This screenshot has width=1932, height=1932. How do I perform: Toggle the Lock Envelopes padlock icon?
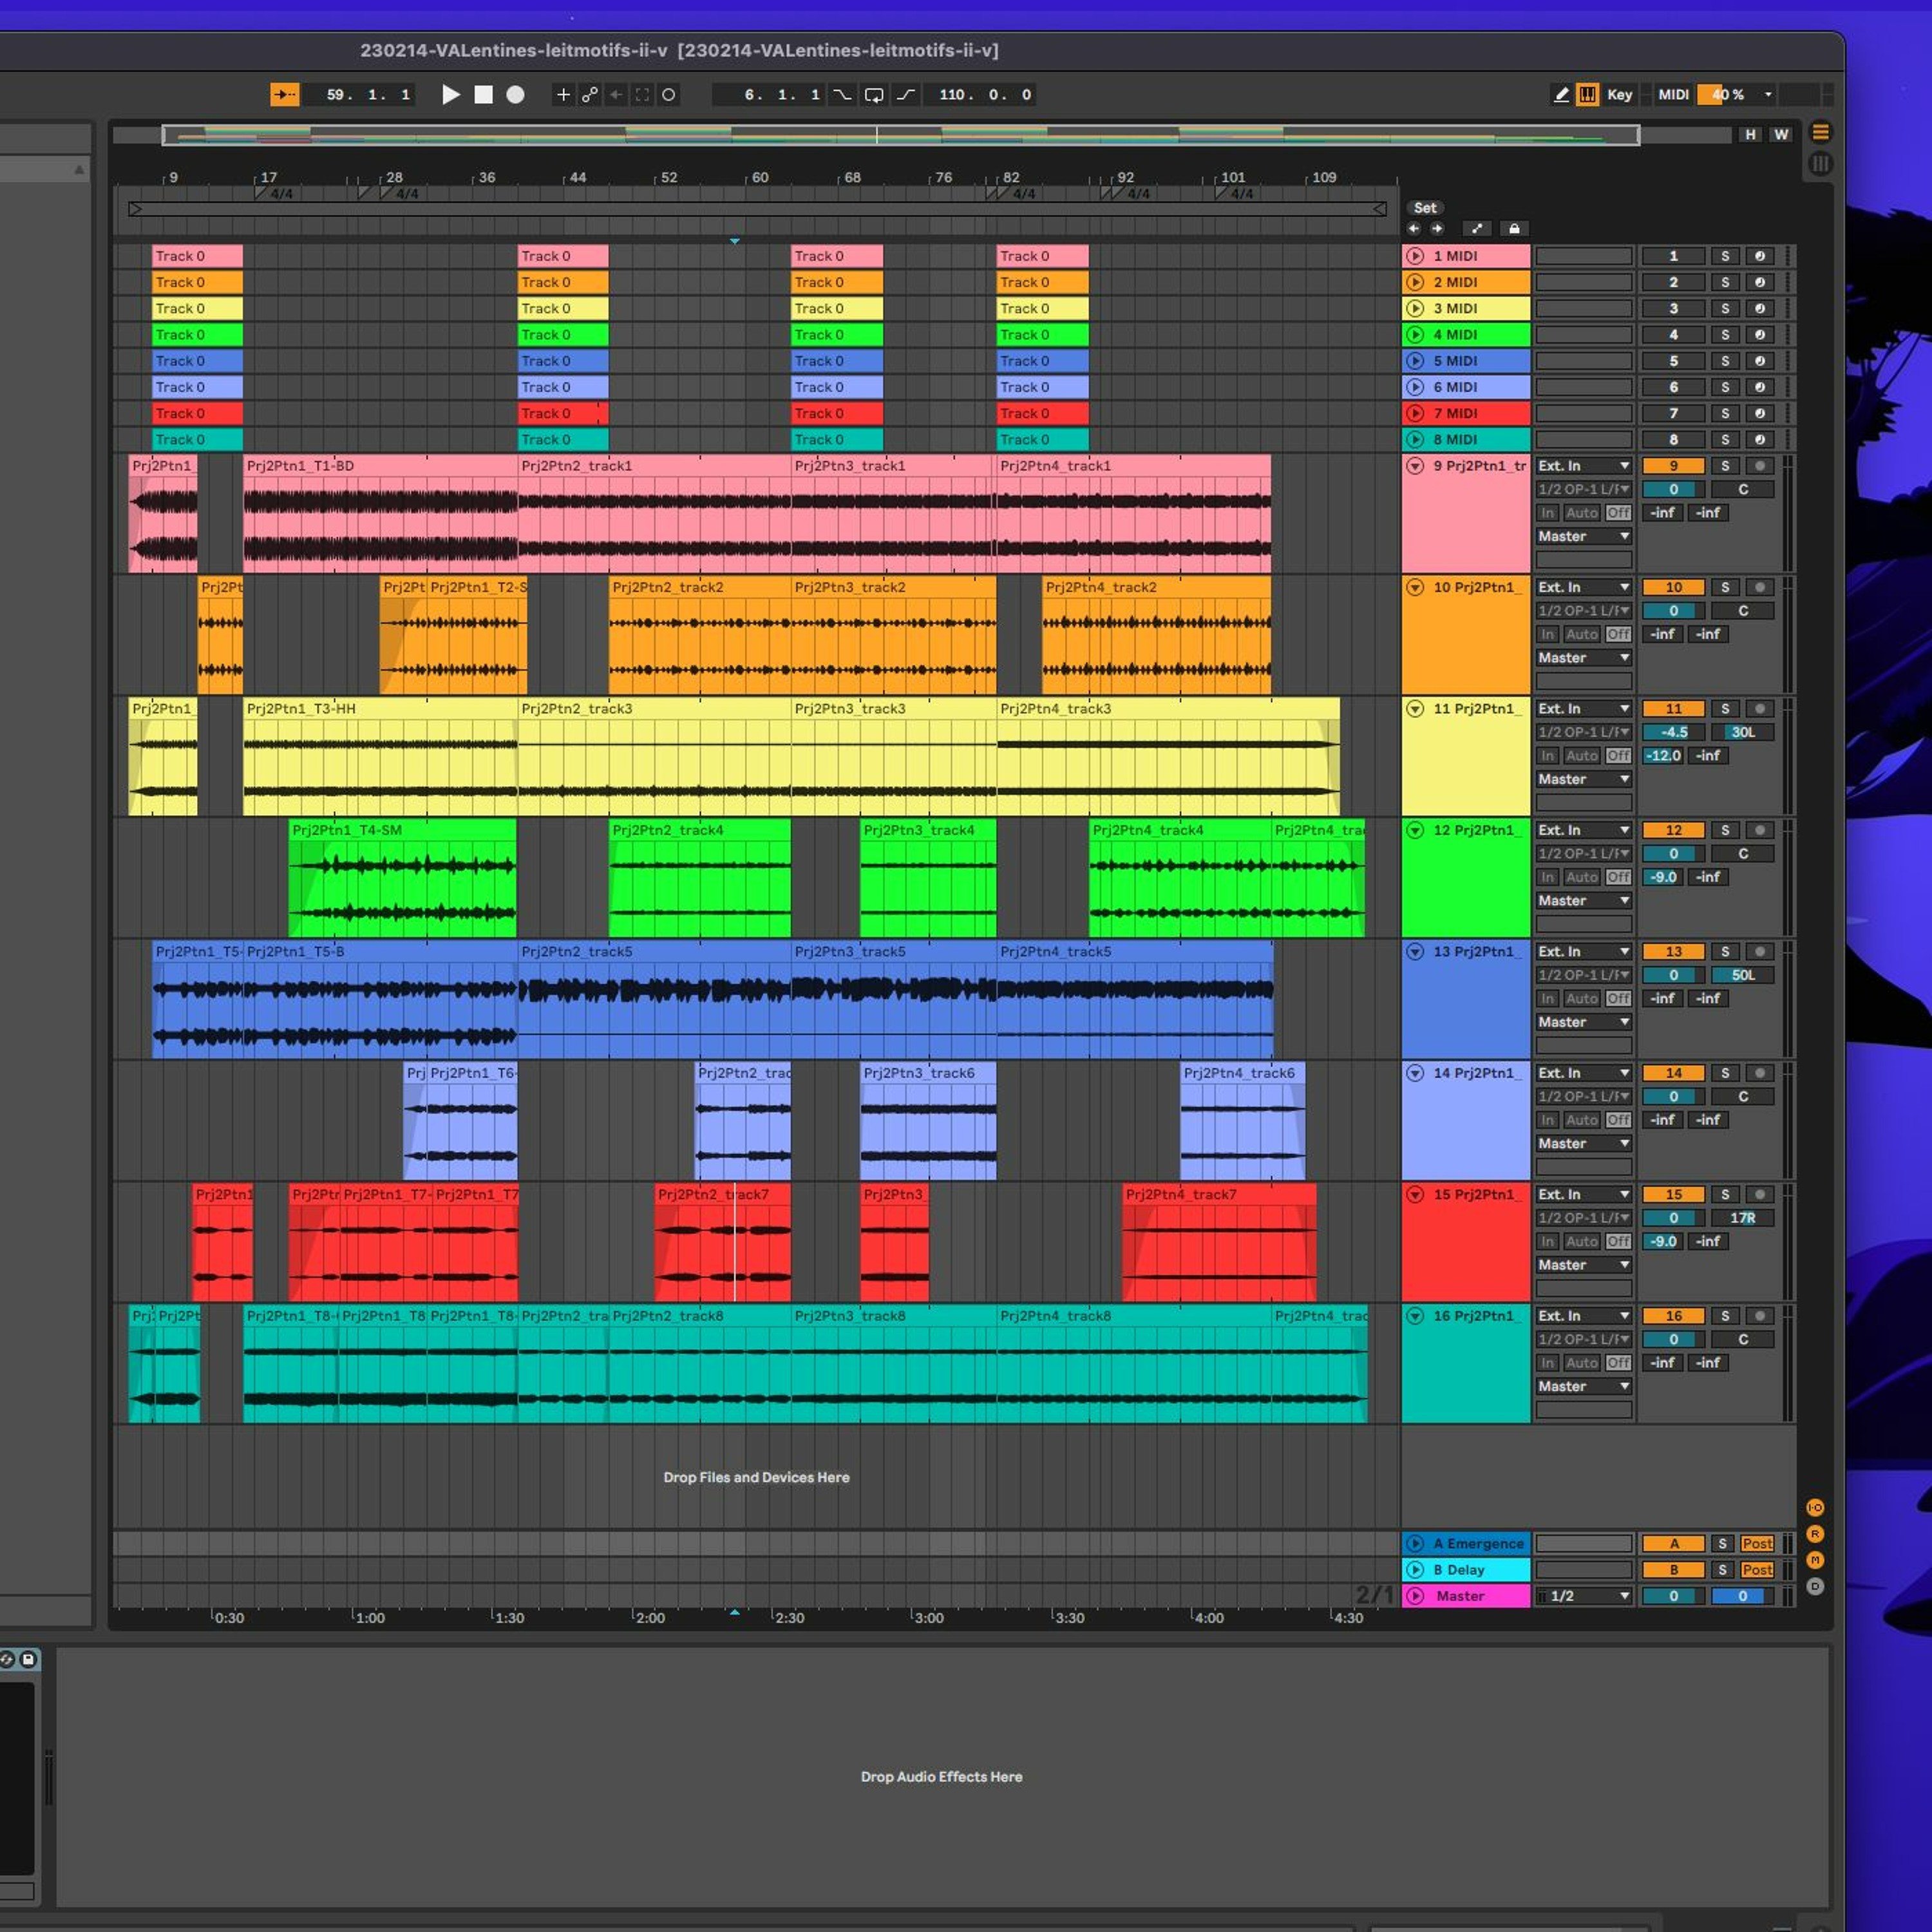tap(1514, 229)
